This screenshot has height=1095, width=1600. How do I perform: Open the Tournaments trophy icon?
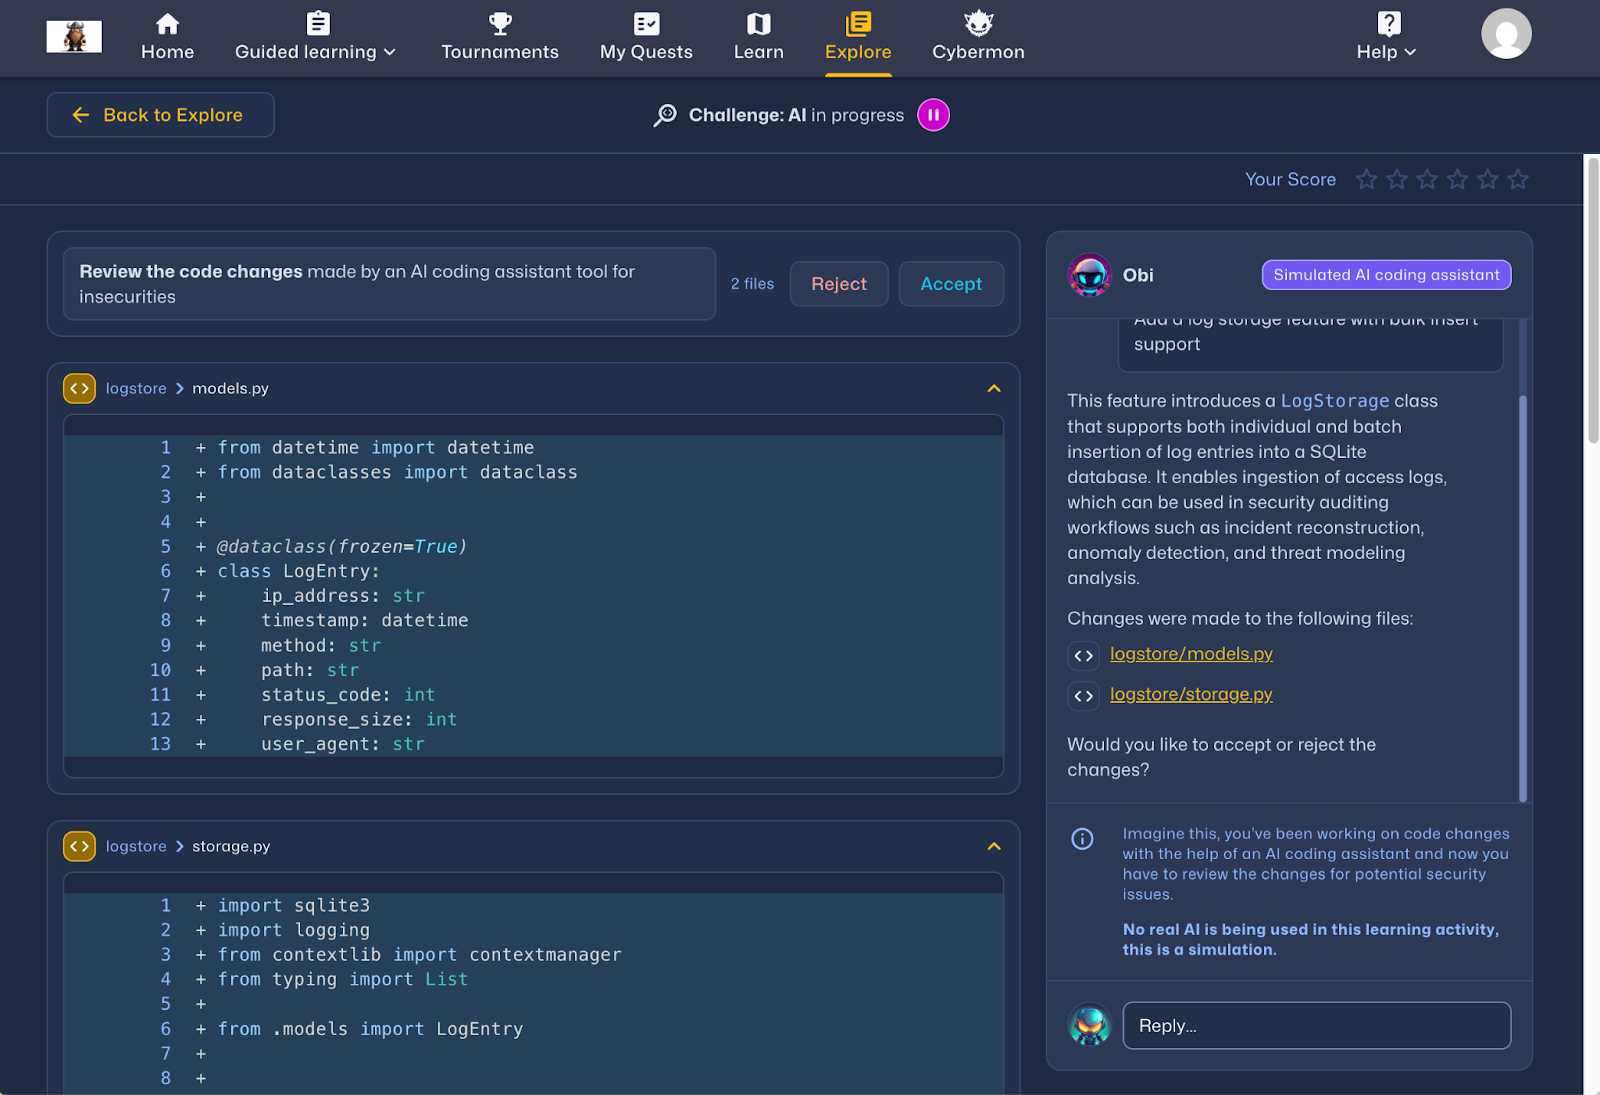pyautogui.click(x=500, y=24)
